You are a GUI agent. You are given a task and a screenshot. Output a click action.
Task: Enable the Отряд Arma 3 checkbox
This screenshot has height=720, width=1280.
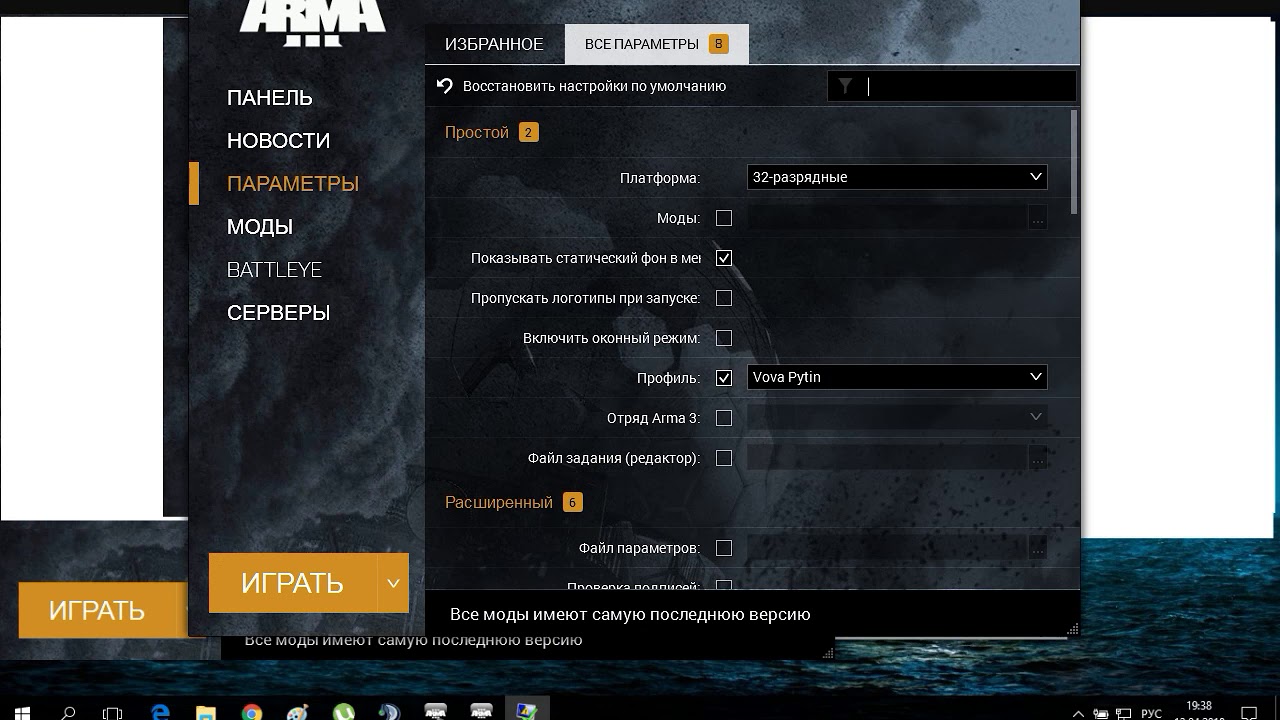(x=724, y=418)
